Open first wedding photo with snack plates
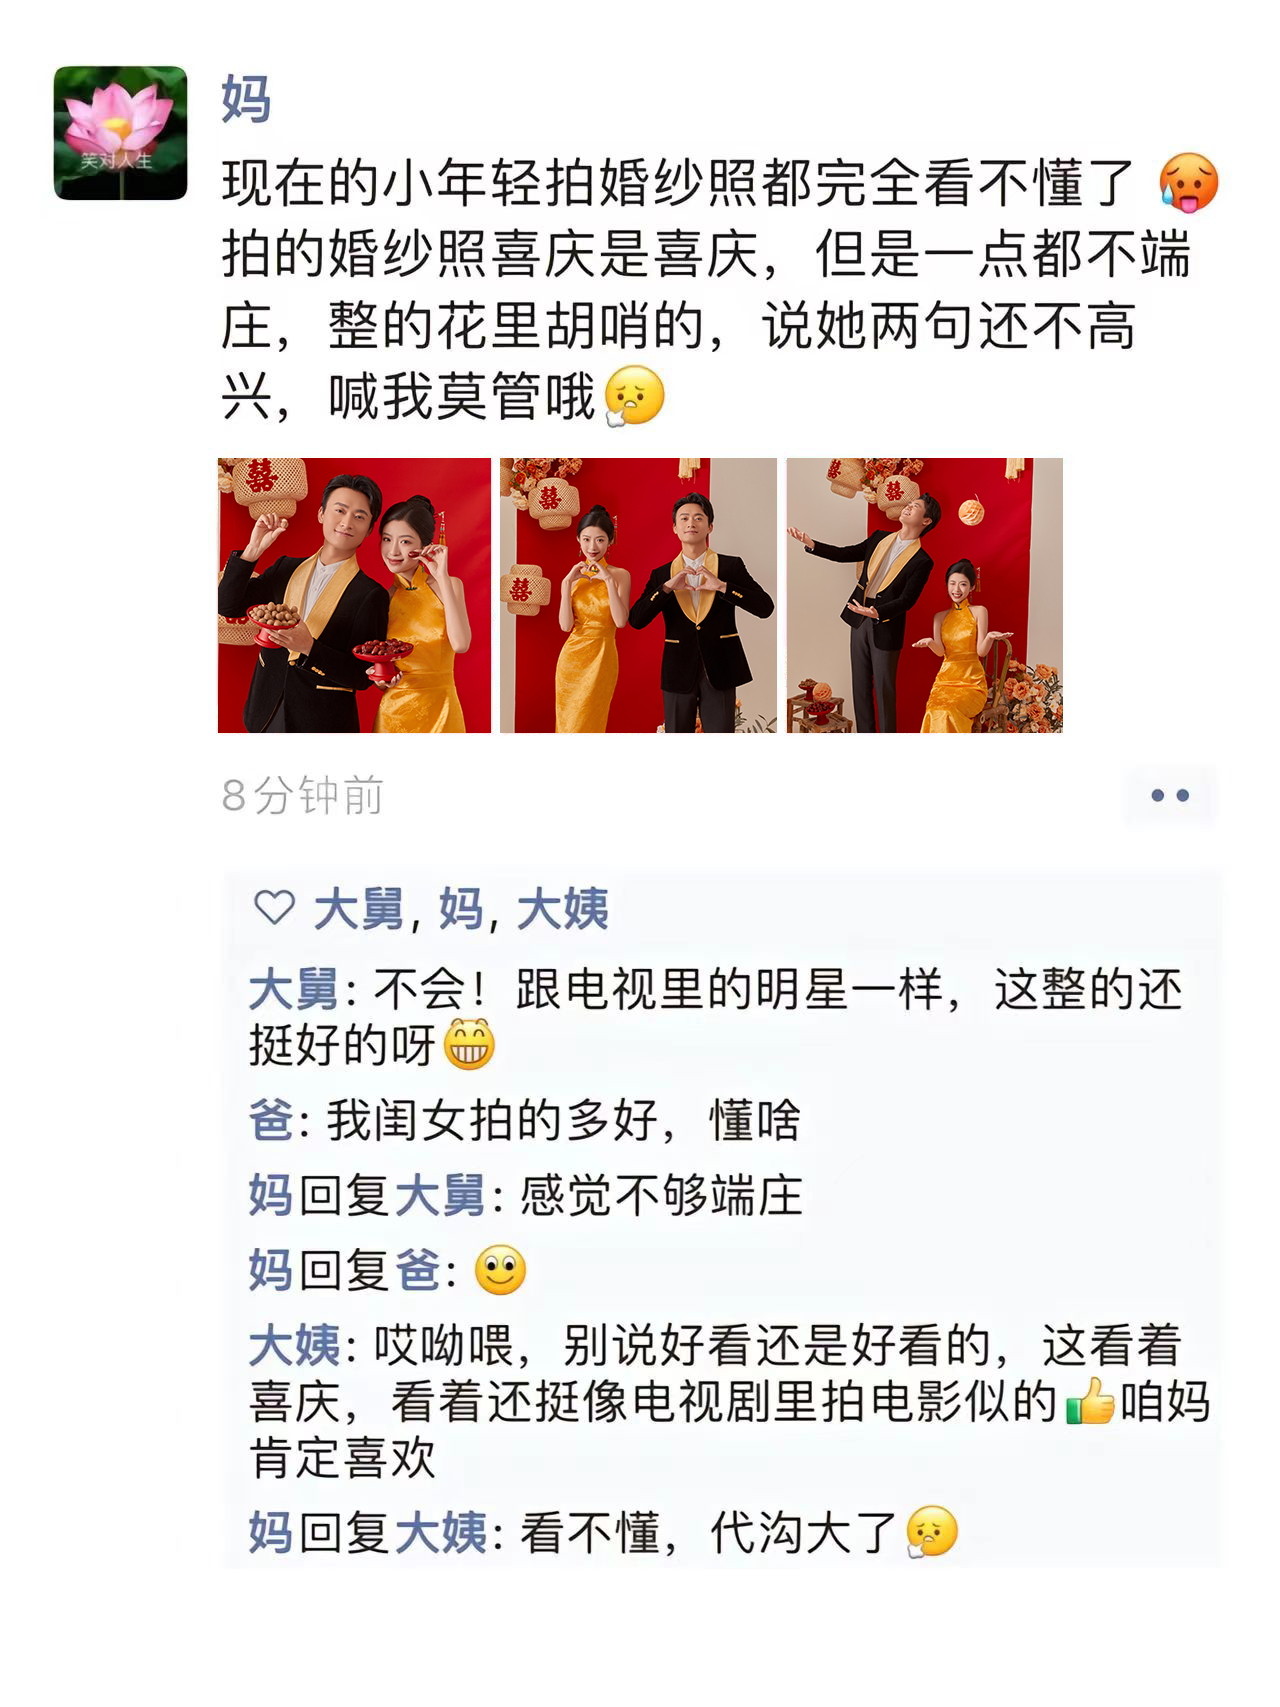 pos(354,595)
